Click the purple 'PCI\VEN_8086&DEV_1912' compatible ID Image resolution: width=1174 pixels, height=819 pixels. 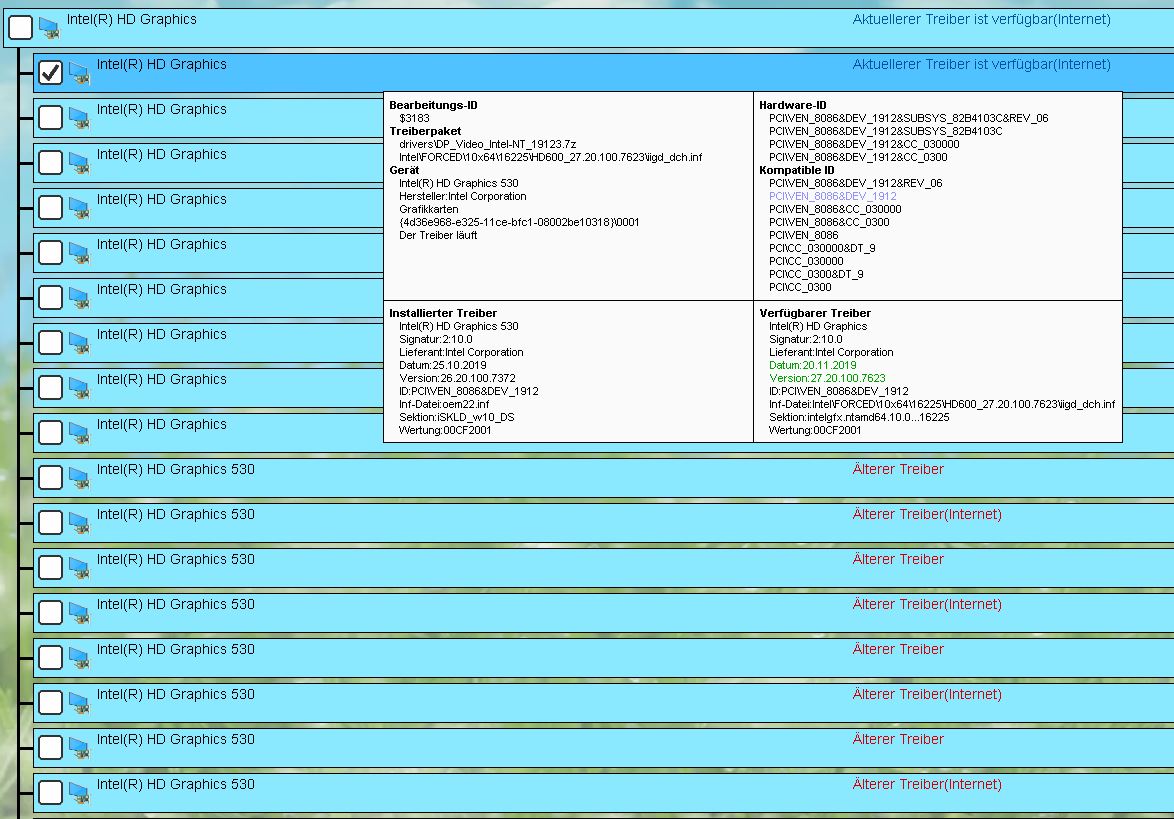(x=833, y=196)
